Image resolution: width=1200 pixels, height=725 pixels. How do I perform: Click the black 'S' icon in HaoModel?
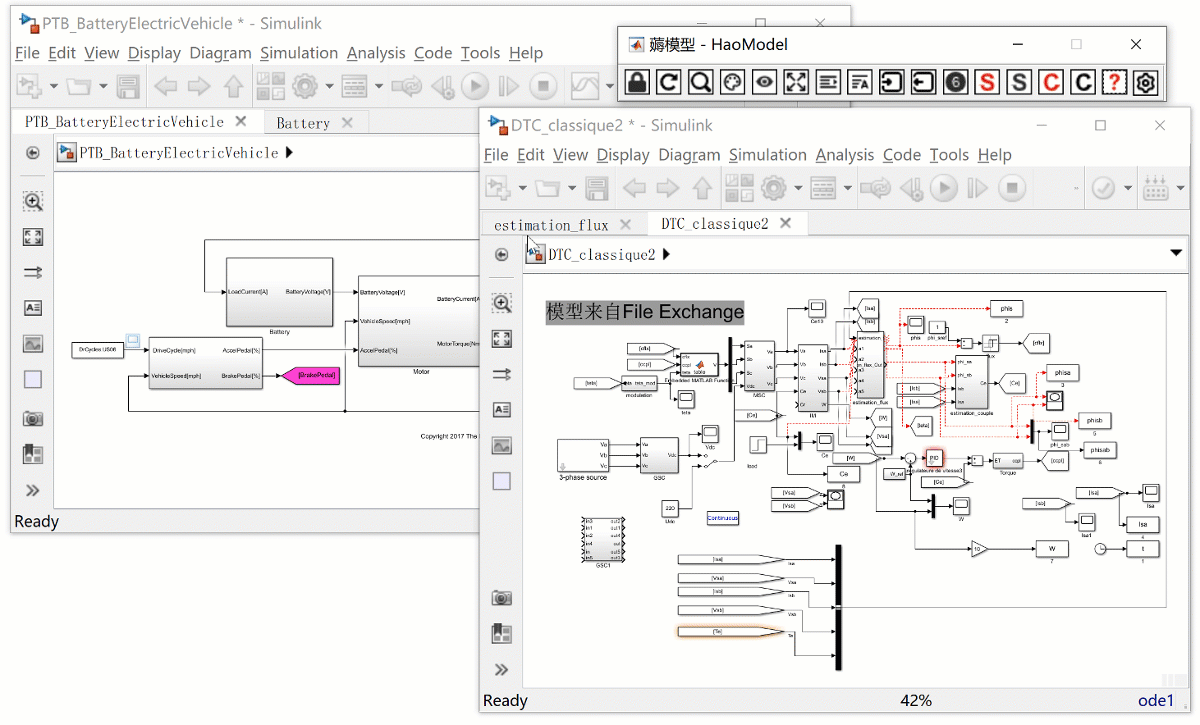[x=1019, y=82]
